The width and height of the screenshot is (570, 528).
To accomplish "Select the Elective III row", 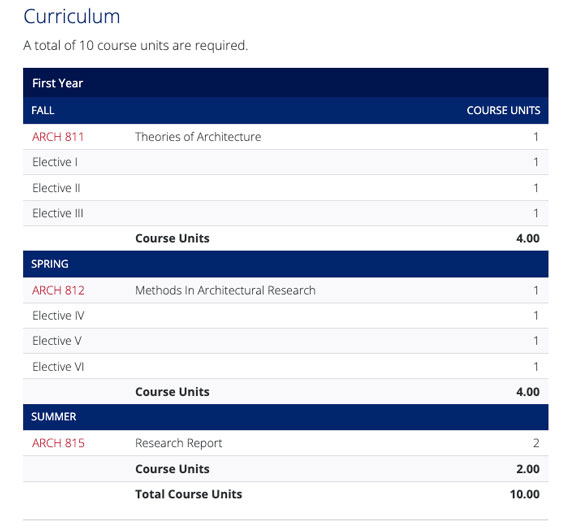I will point(286,213).
